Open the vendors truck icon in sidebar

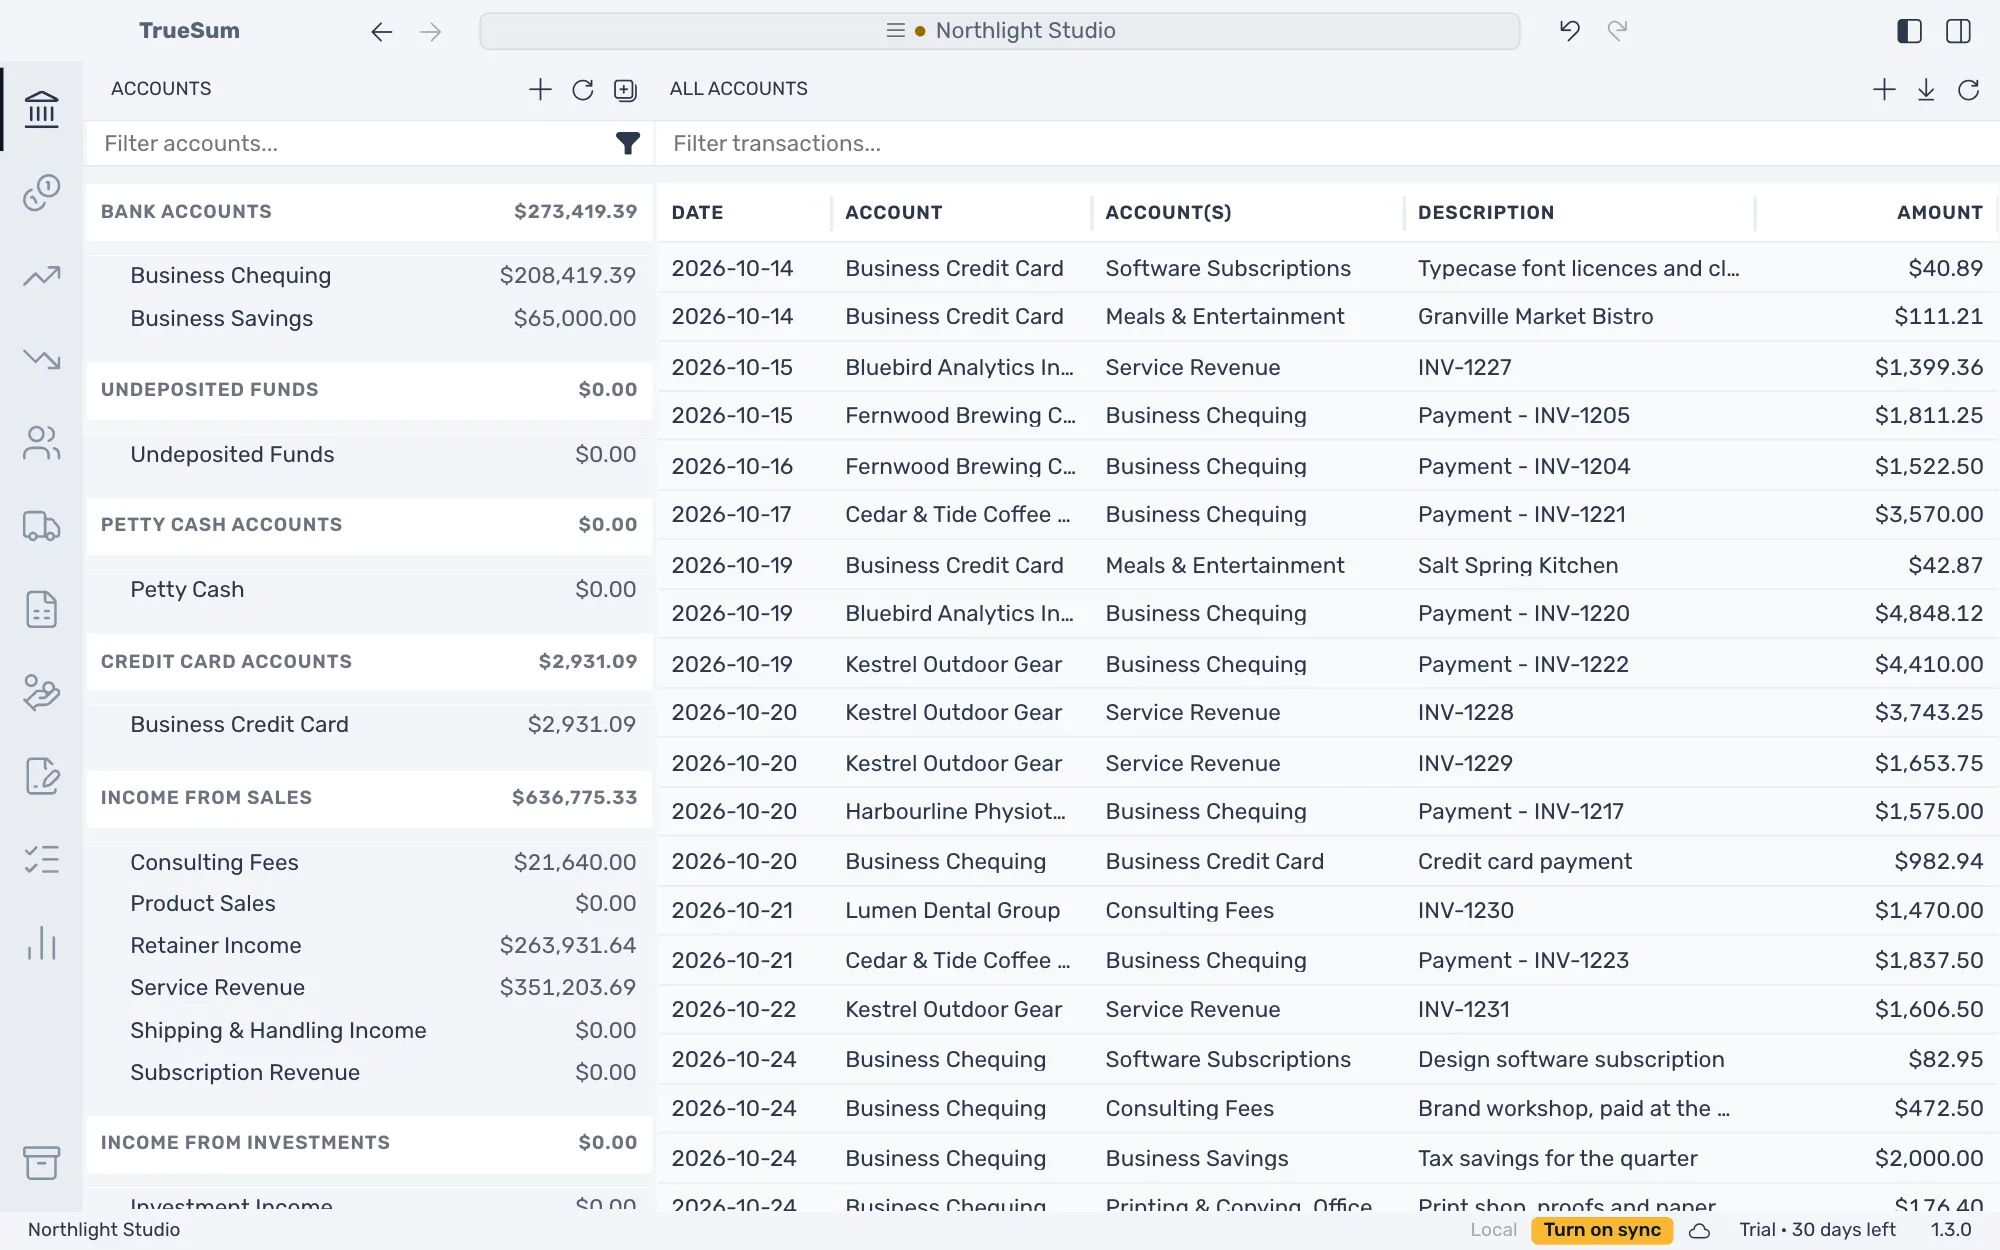pos(41,525)
